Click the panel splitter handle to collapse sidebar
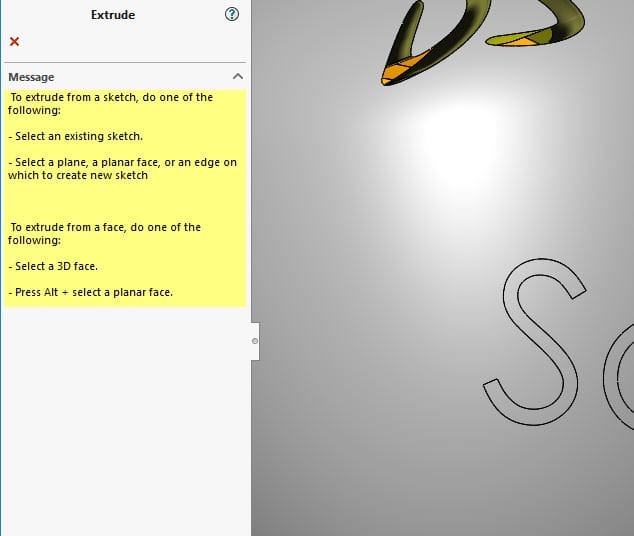Screen dimensions: 634x536 (x=255, y=341)
